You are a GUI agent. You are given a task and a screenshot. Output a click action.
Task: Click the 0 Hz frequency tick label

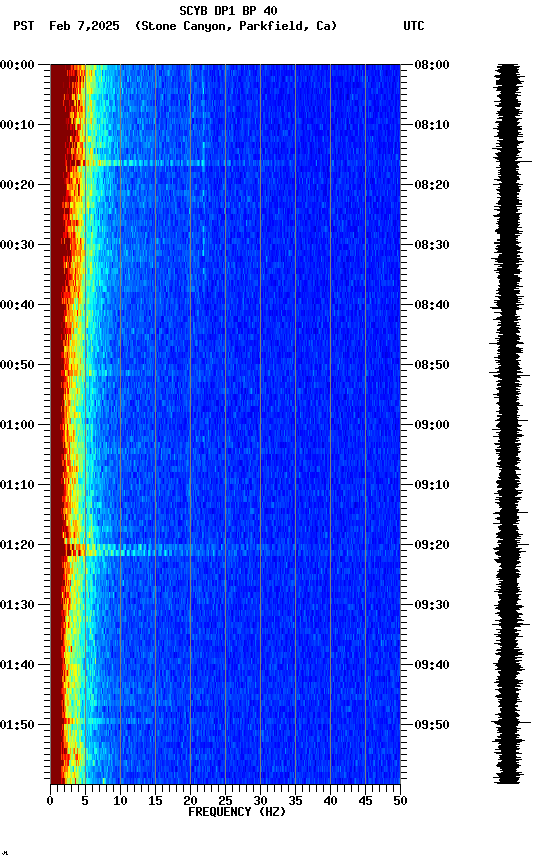tap(50, 801)
